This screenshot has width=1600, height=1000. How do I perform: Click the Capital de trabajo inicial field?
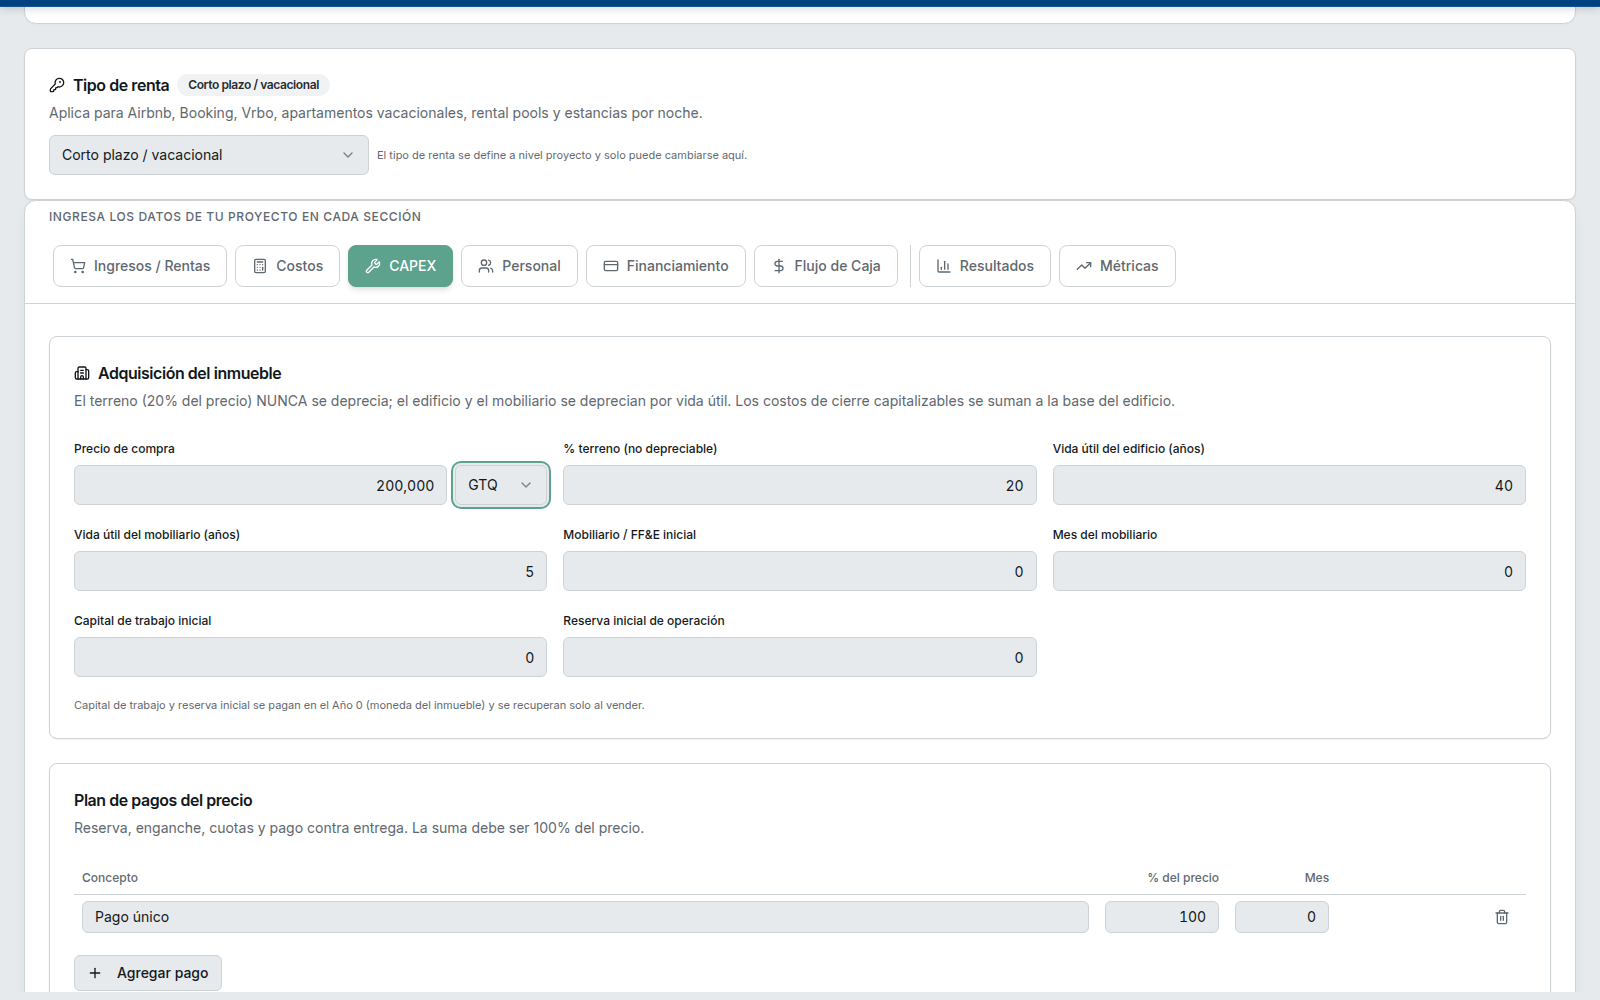pos(310,657)
